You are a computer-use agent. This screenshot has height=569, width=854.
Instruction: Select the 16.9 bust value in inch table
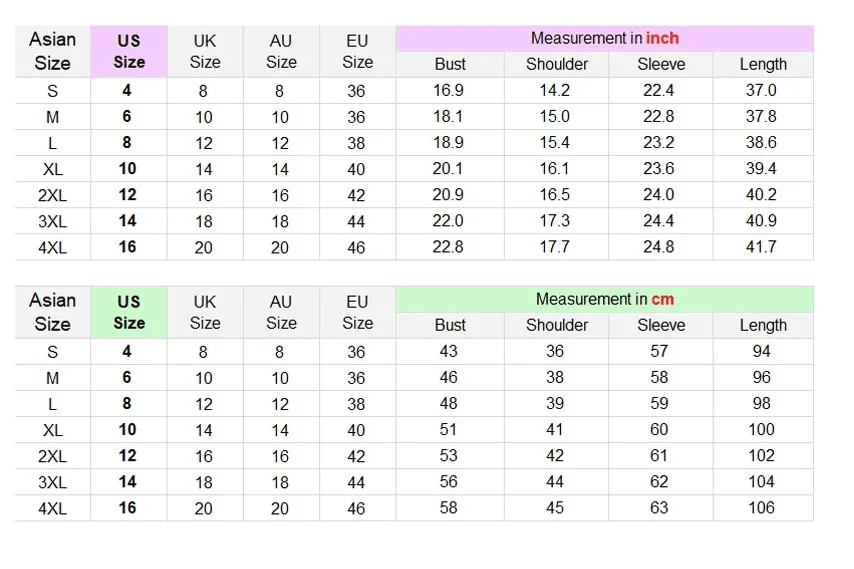pyautogui.click(x=448, y=90)
